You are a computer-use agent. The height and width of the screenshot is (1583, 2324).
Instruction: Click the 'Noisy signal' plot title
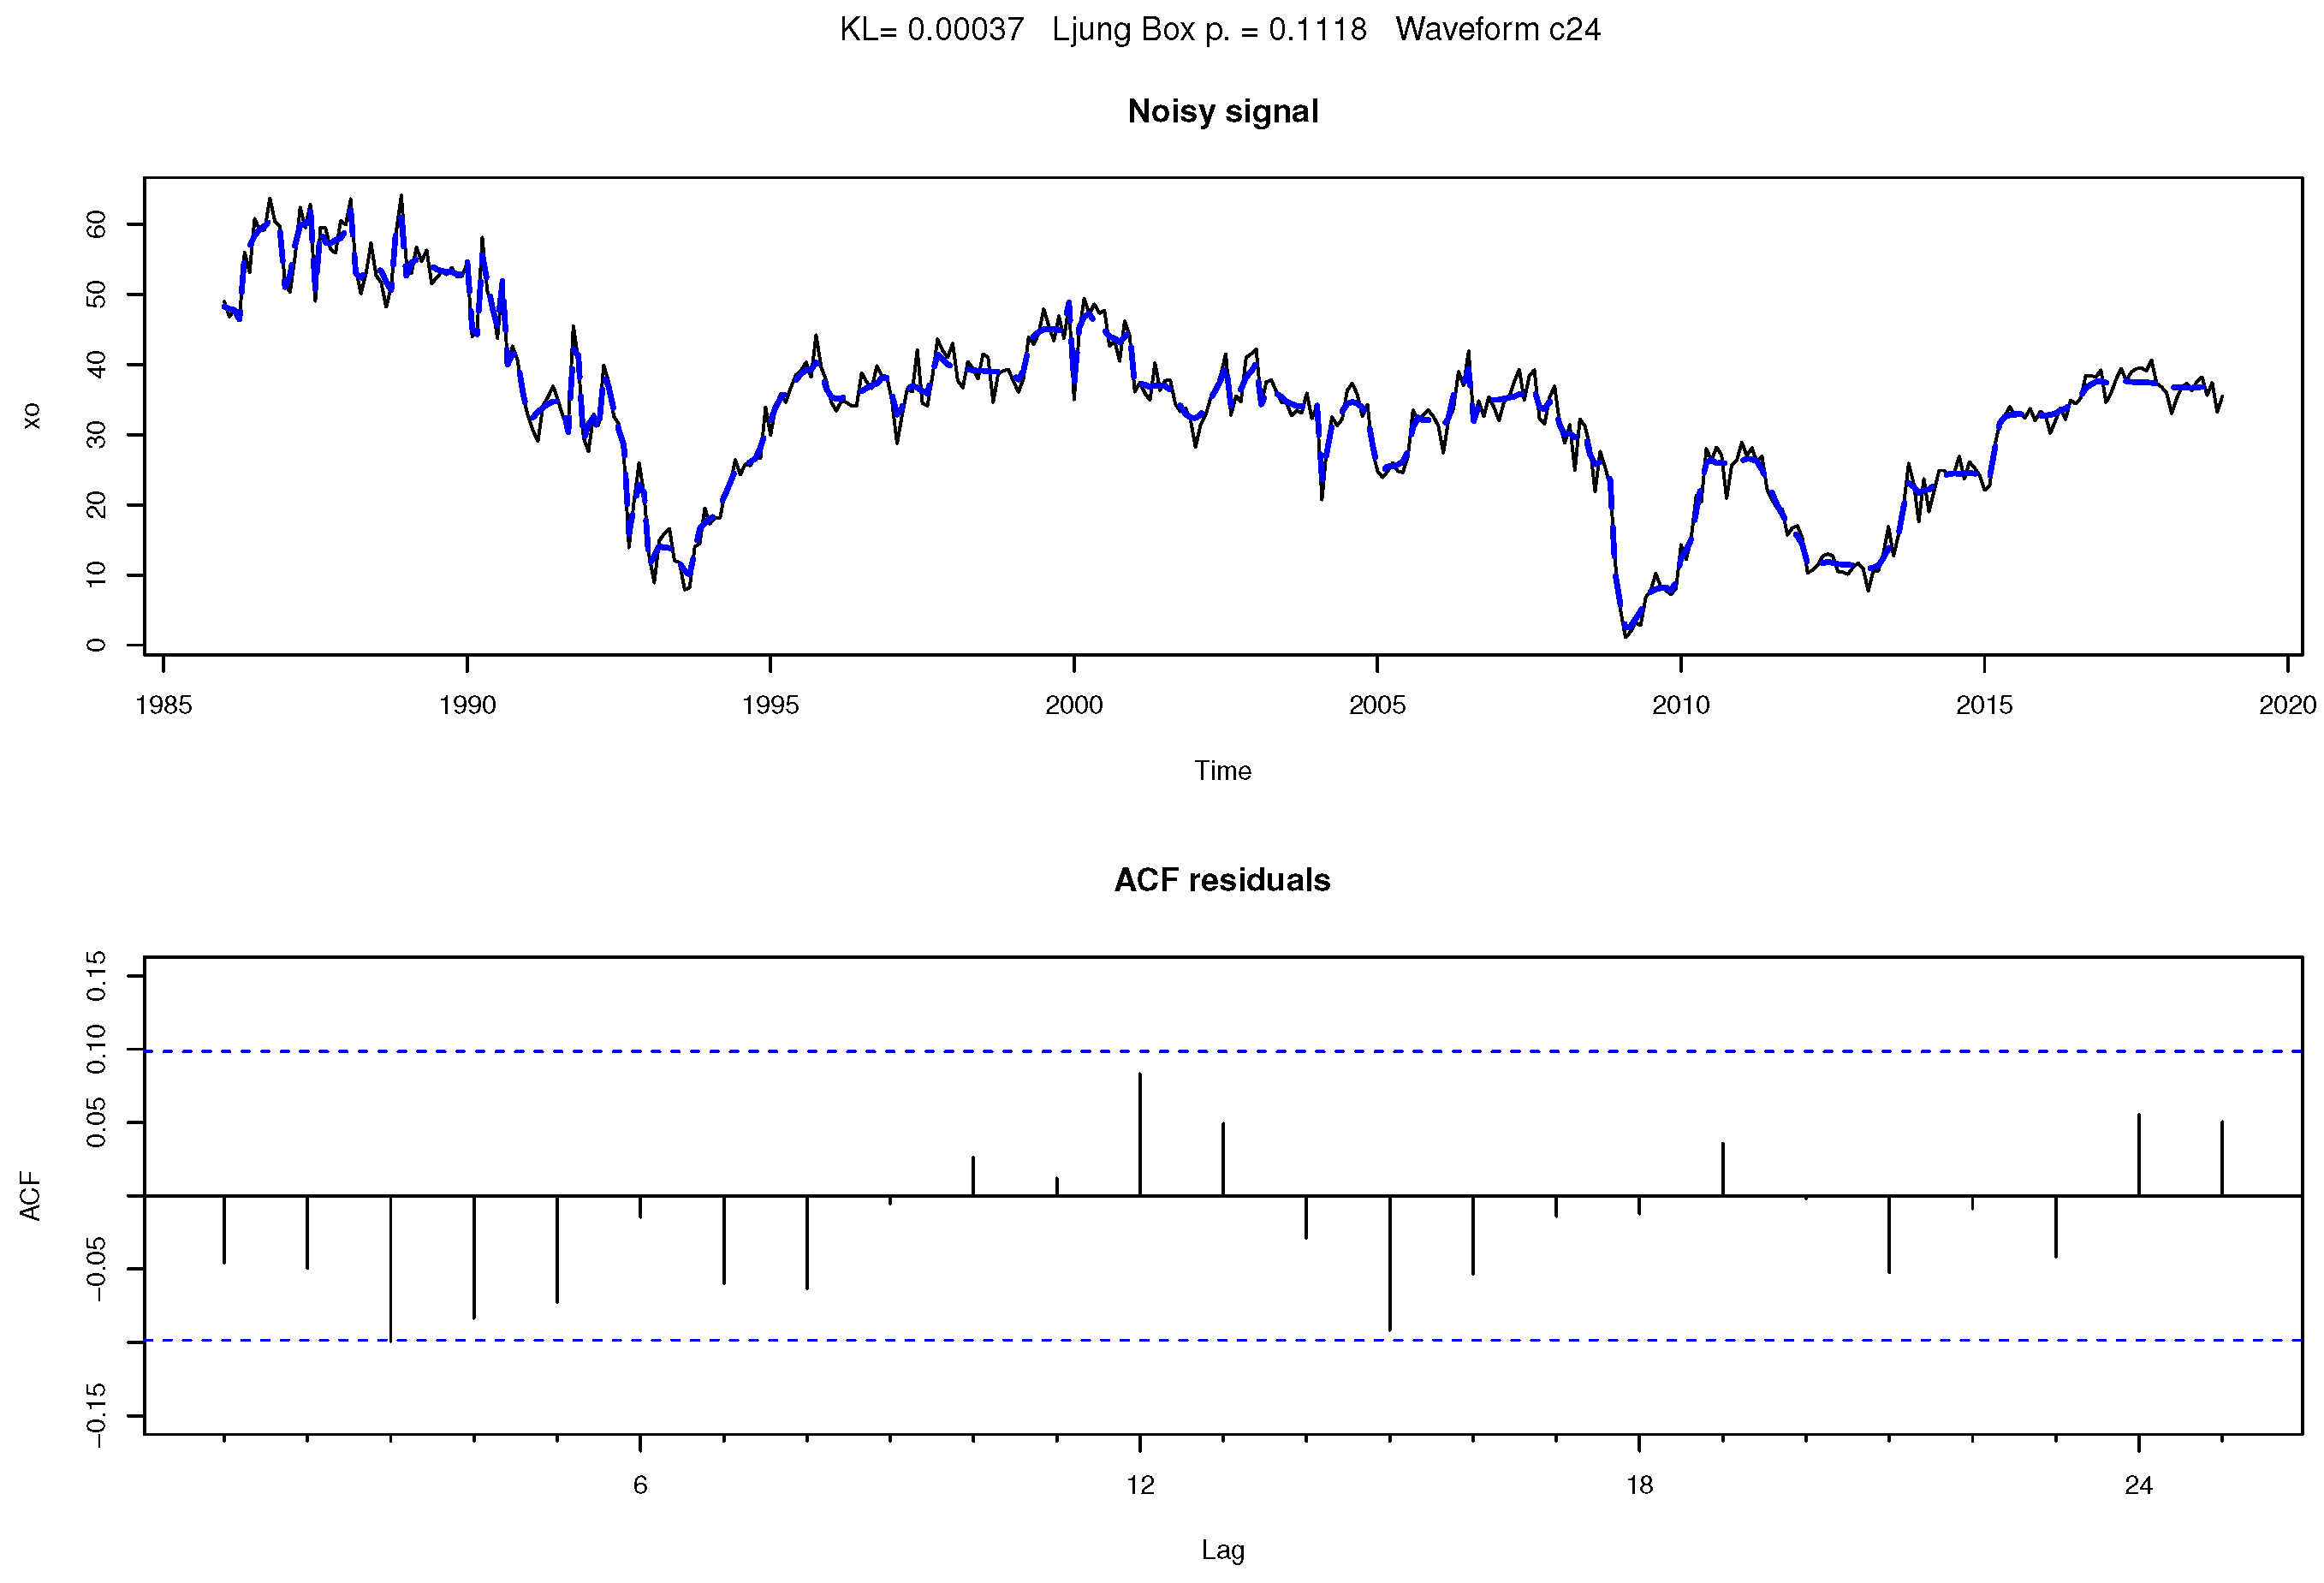(x=1222, y=111)
